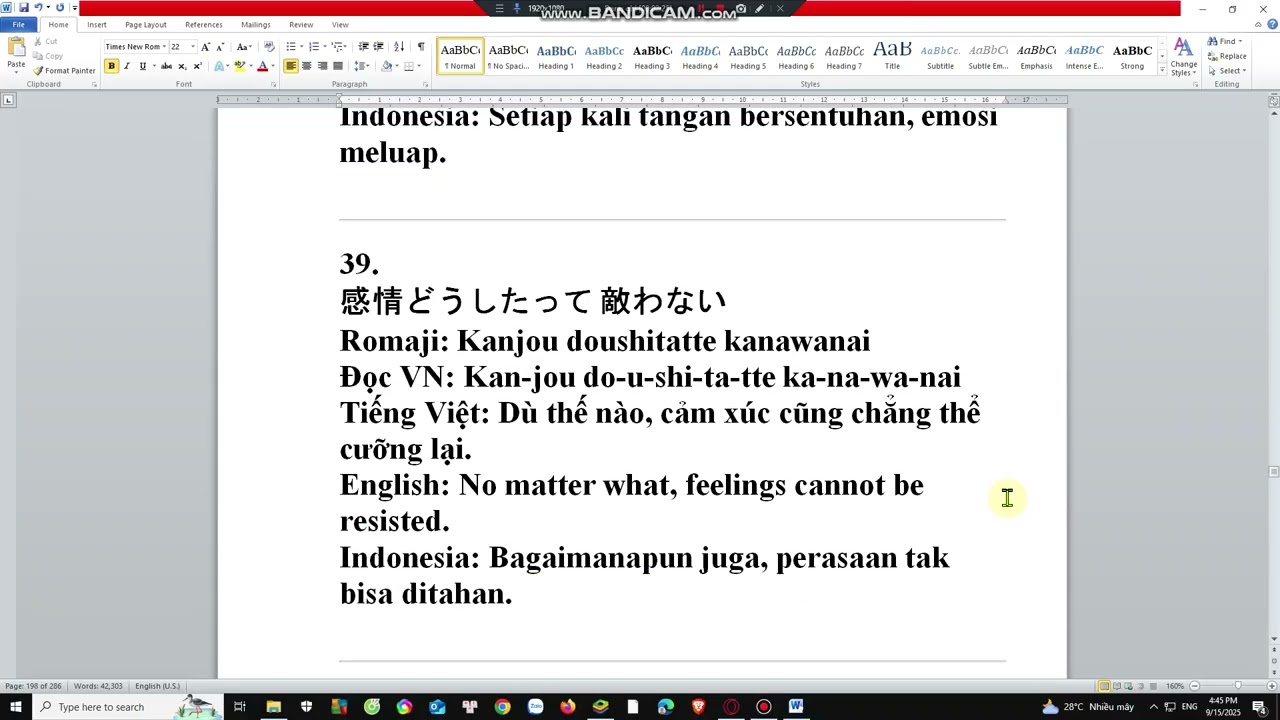
Task: Click the Clear Formatting icon
Action: 268,47
